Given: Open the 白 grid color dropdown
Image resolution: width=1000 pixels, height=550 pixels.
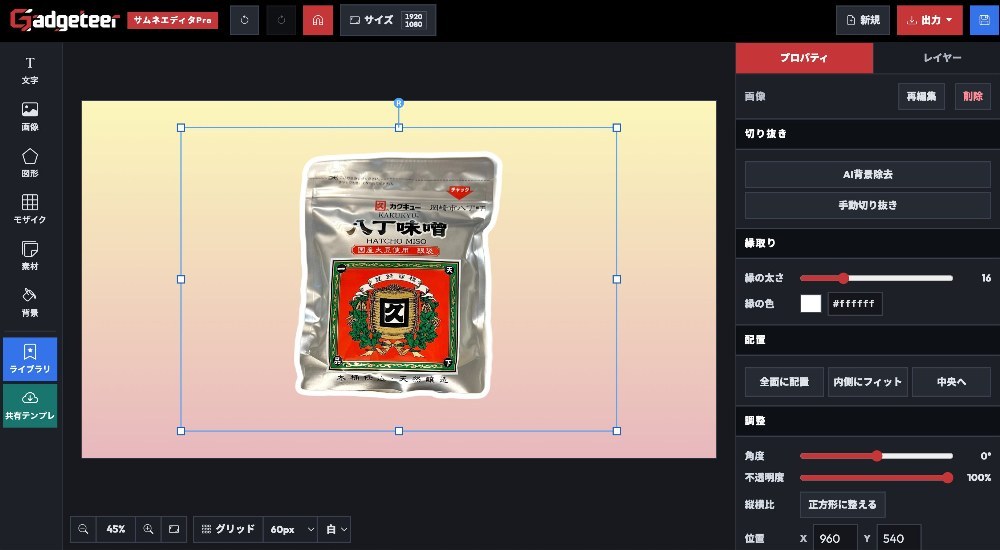Looking at the screenshot, I should point(335,529).
